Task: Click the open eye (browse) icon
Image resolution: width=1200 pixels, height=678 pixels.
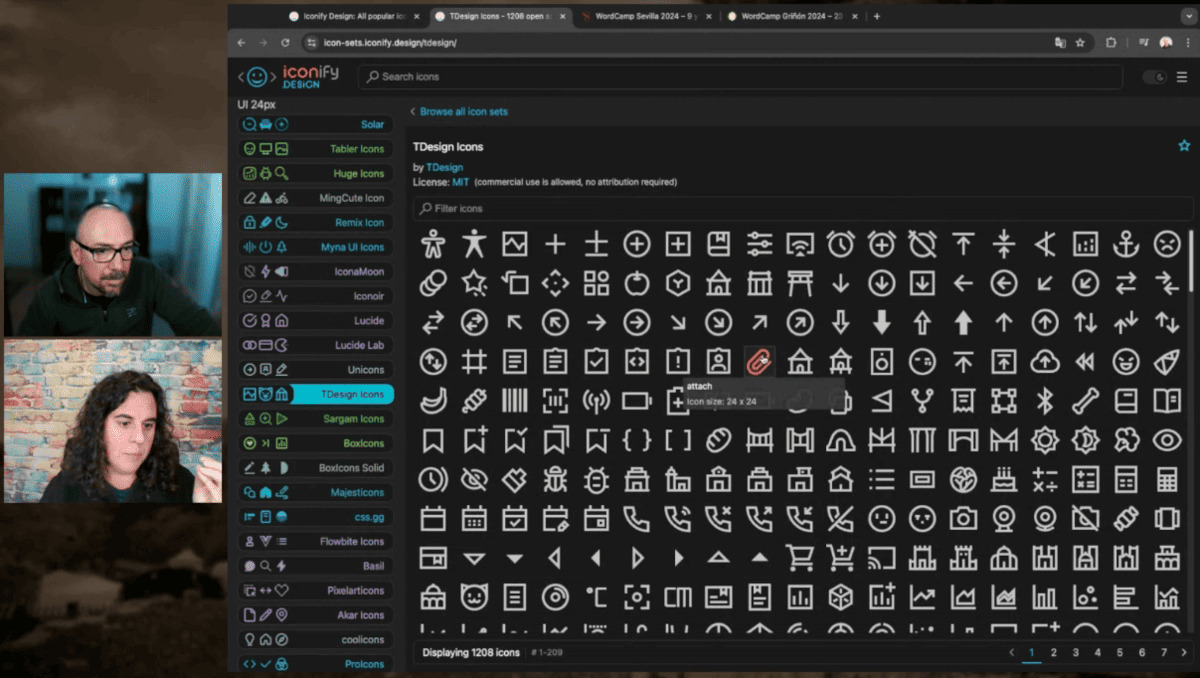Action: tap(1166, 440)
